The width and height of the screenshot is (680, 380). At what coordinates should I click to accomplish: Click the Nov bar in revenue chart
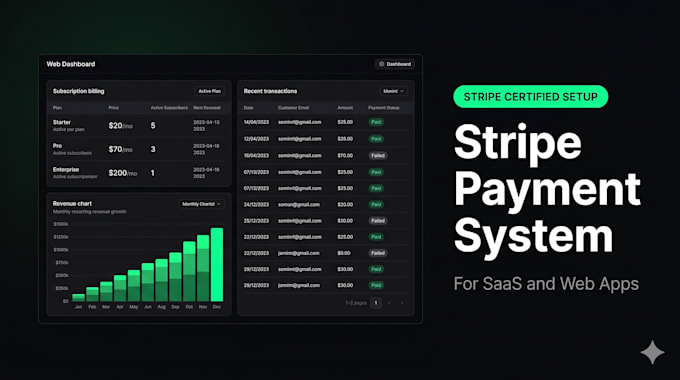pyautogui.click(x=203, y=268)
